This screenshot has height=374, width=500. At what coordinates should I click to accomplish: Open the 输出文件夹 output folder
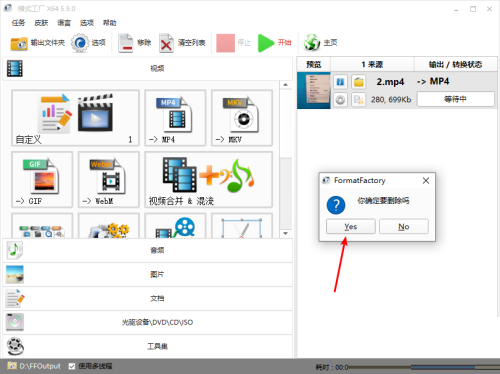point(19,43)
